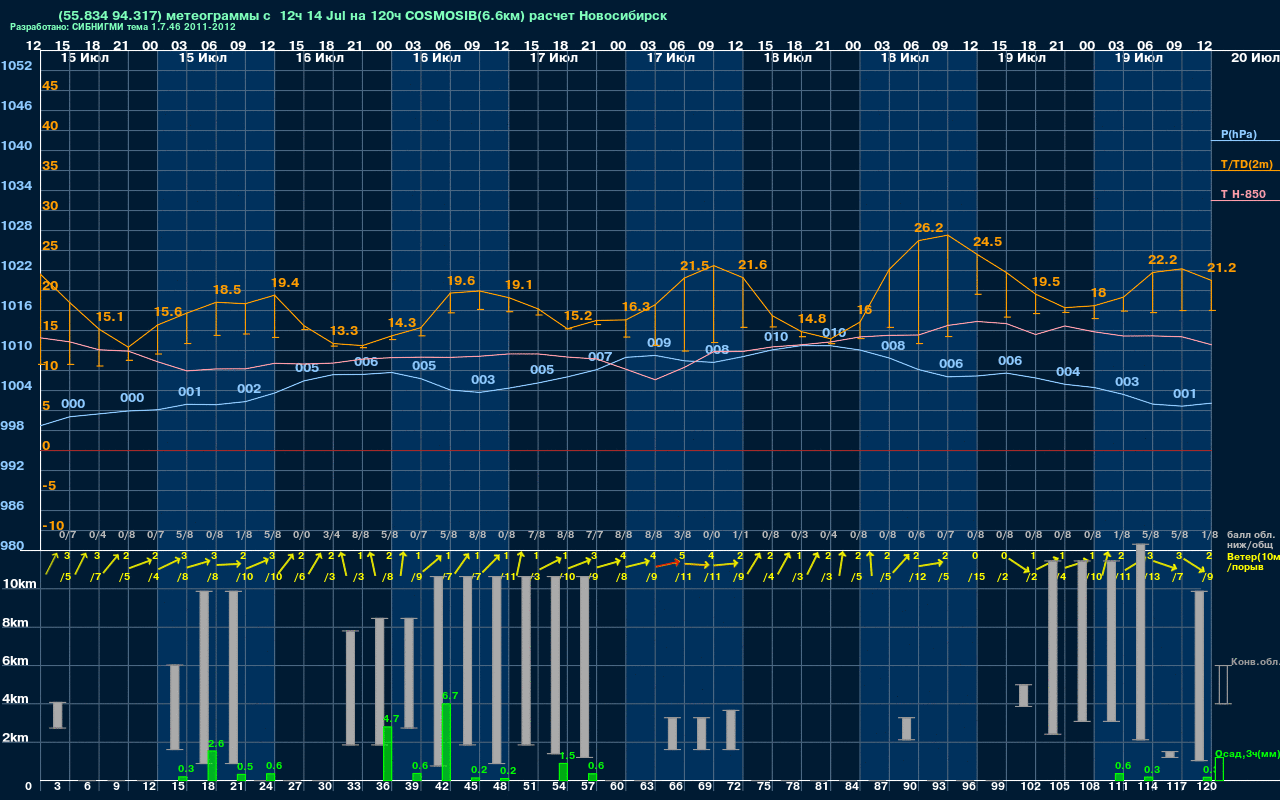
Task: Click the temperature value 14.3
Action: [402, 323]
